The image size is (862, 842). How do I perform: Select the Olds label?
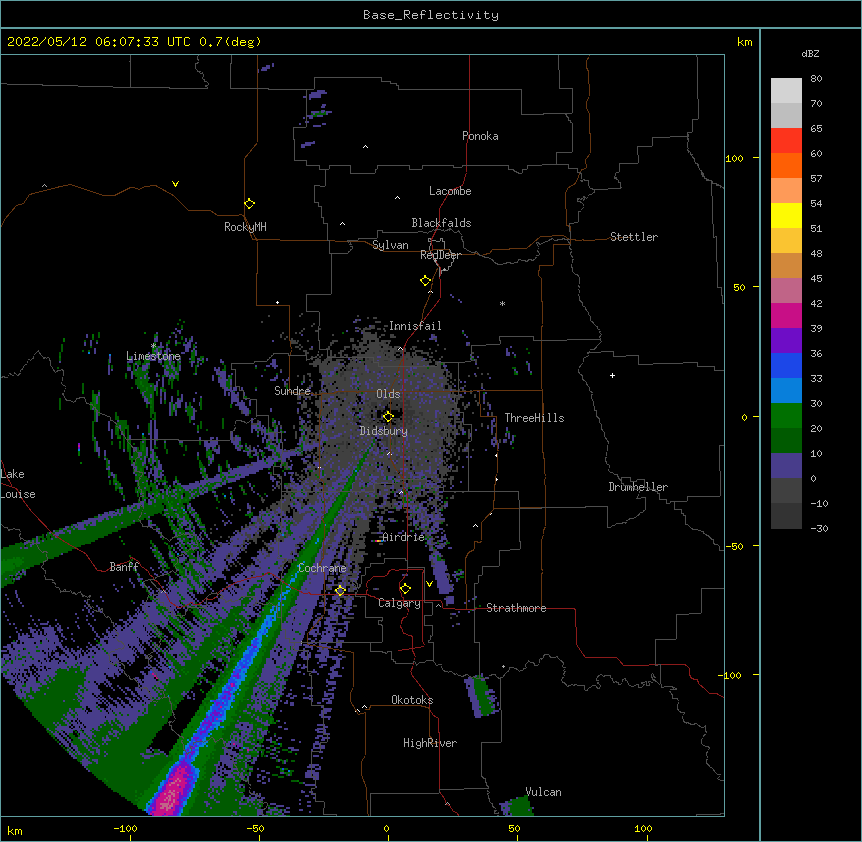(388, 394)
